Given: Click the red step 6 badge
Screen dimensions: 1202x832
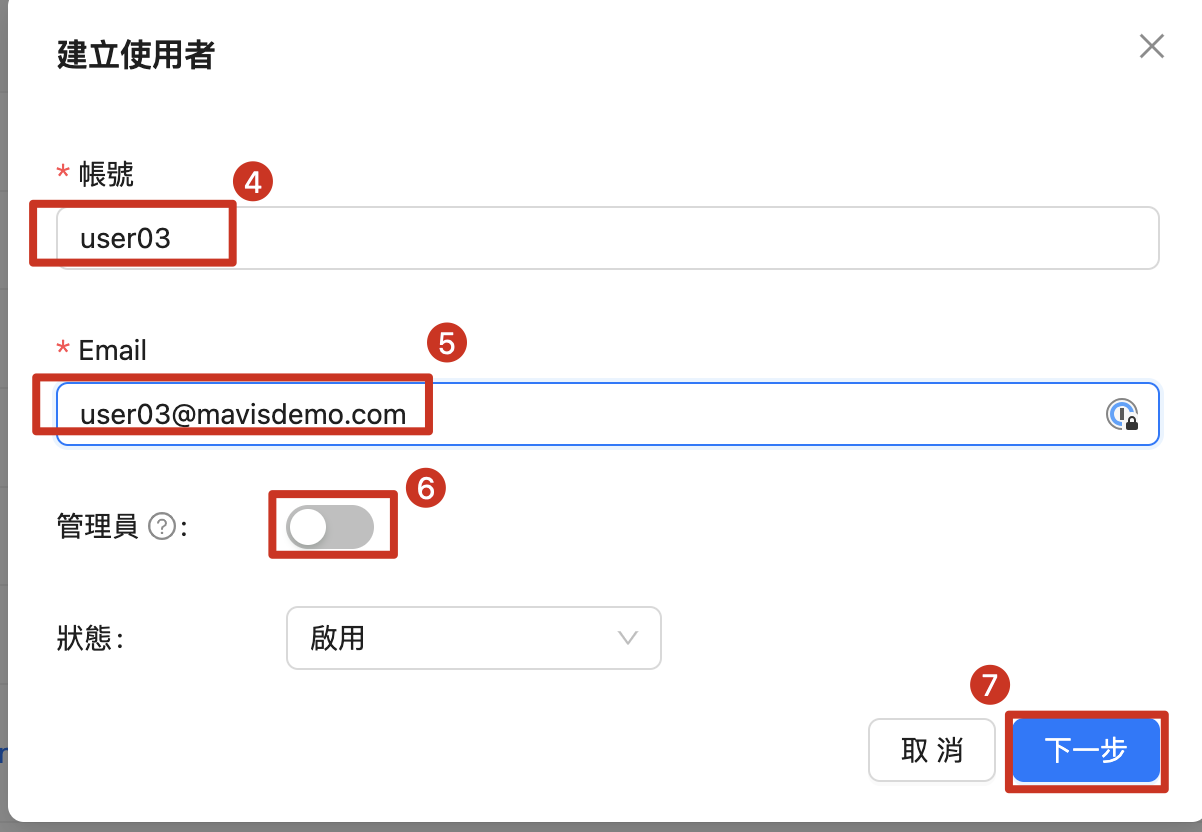Looking at the screenshot, I should [x=425, y=488].
